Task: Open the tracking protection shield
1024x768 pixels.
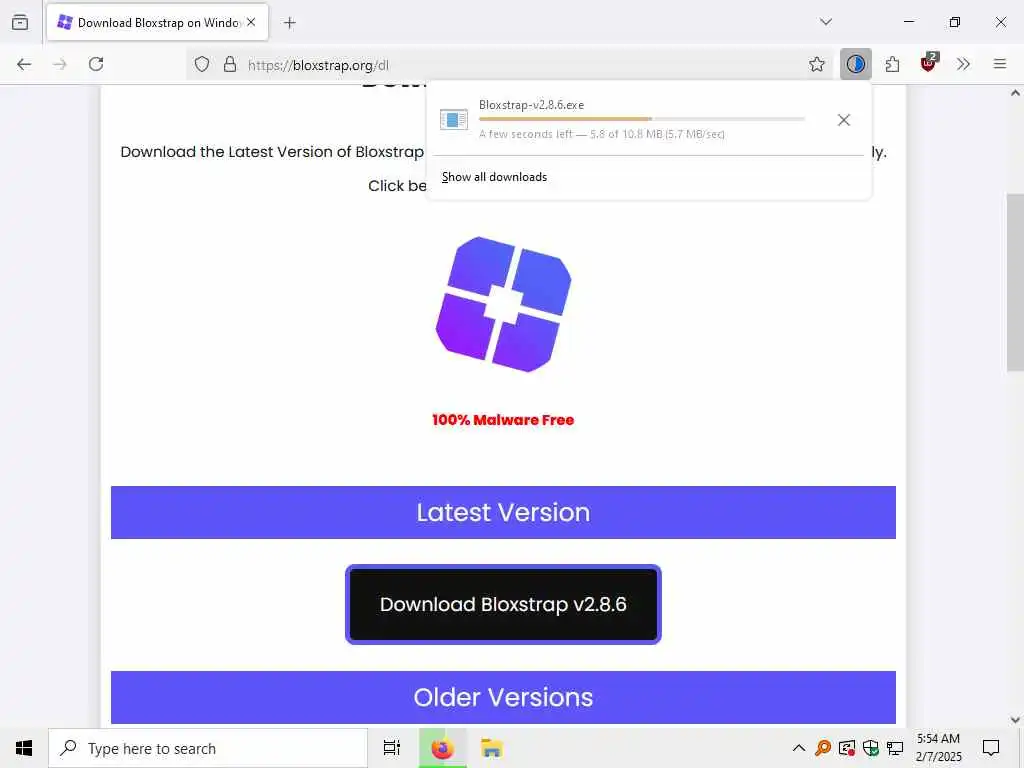Action: pos(202,64)
